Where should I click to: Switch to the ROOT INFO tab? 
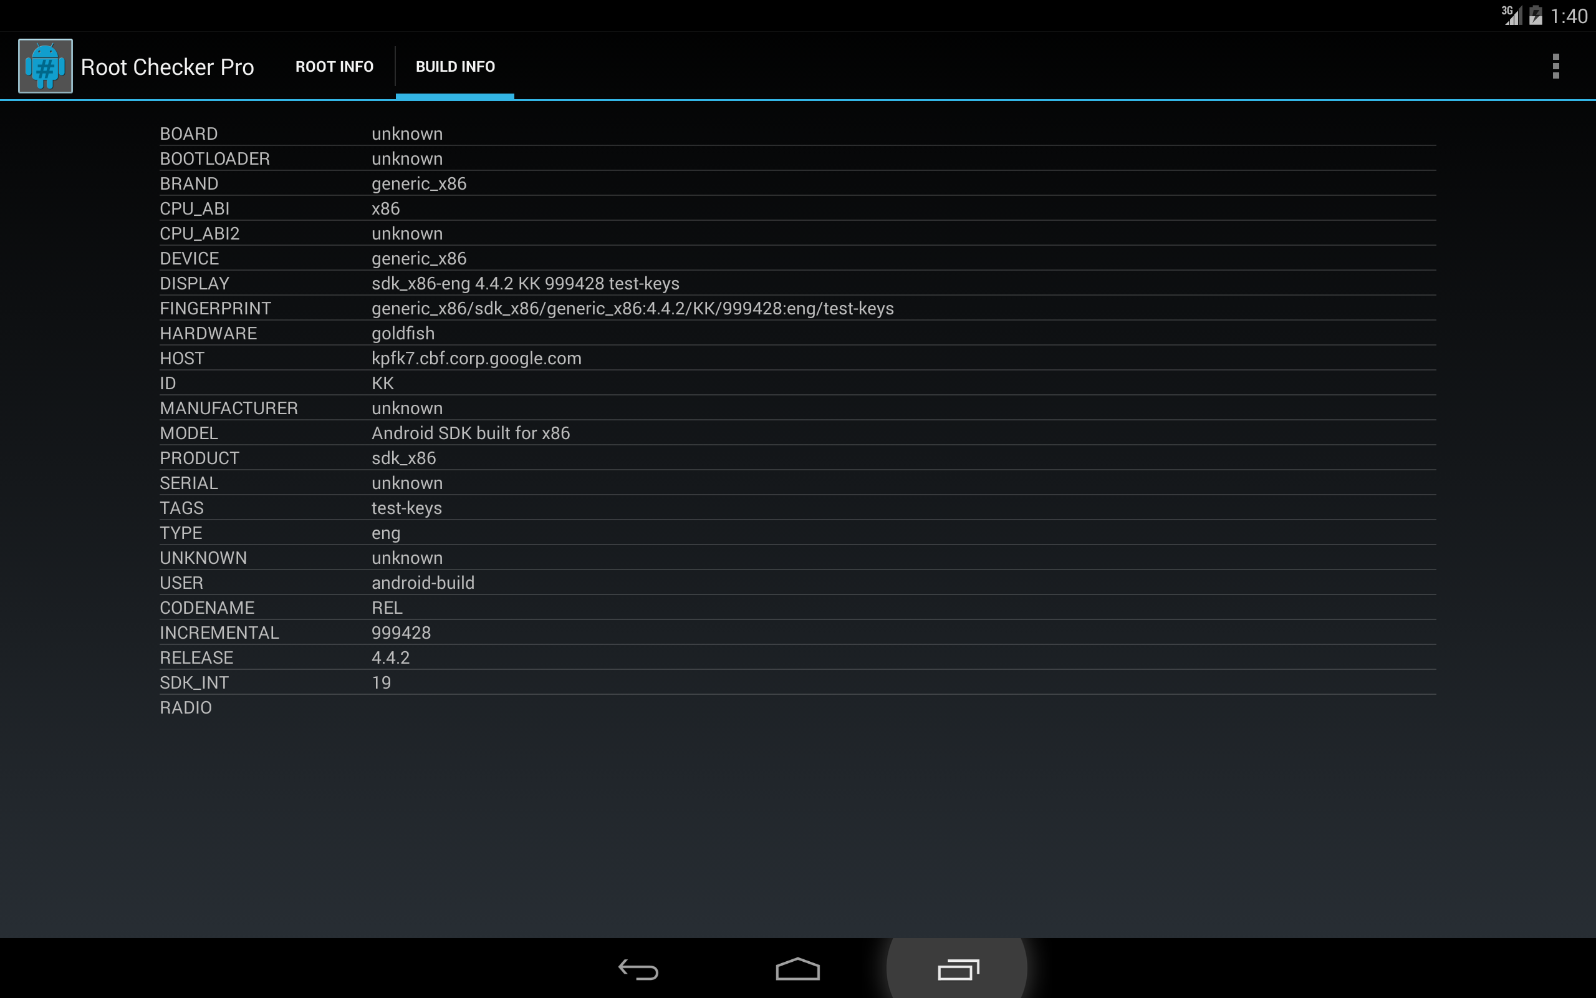pyautogui.click(x=334, y=67)
